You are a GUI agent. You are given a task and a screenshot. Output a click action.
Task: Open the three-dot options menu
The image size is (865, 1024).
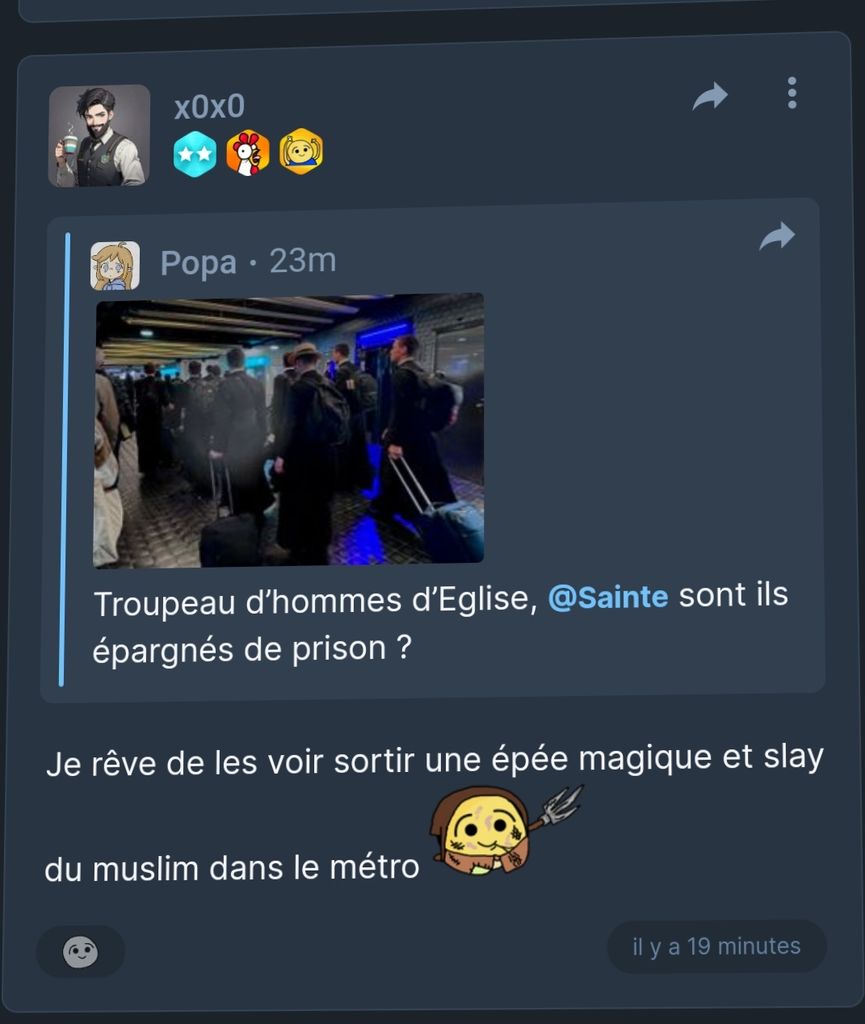pyautogui.click(x=792, y=93)
